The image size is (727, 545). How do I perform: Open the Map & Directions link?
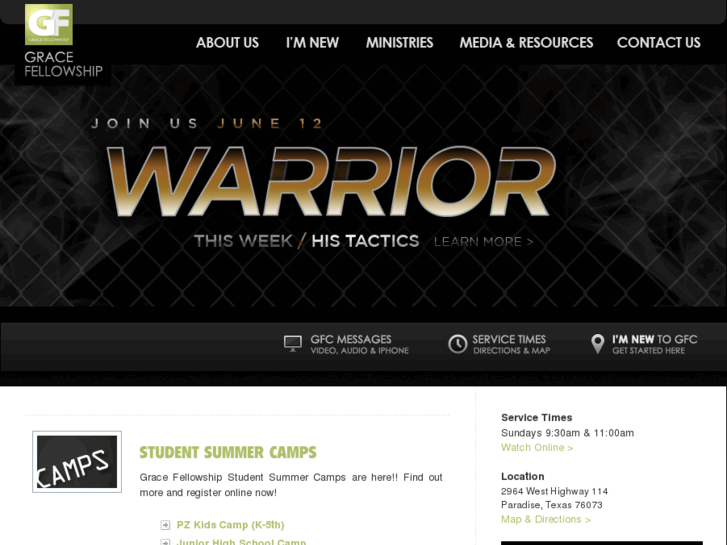click(x=546, y=519)
